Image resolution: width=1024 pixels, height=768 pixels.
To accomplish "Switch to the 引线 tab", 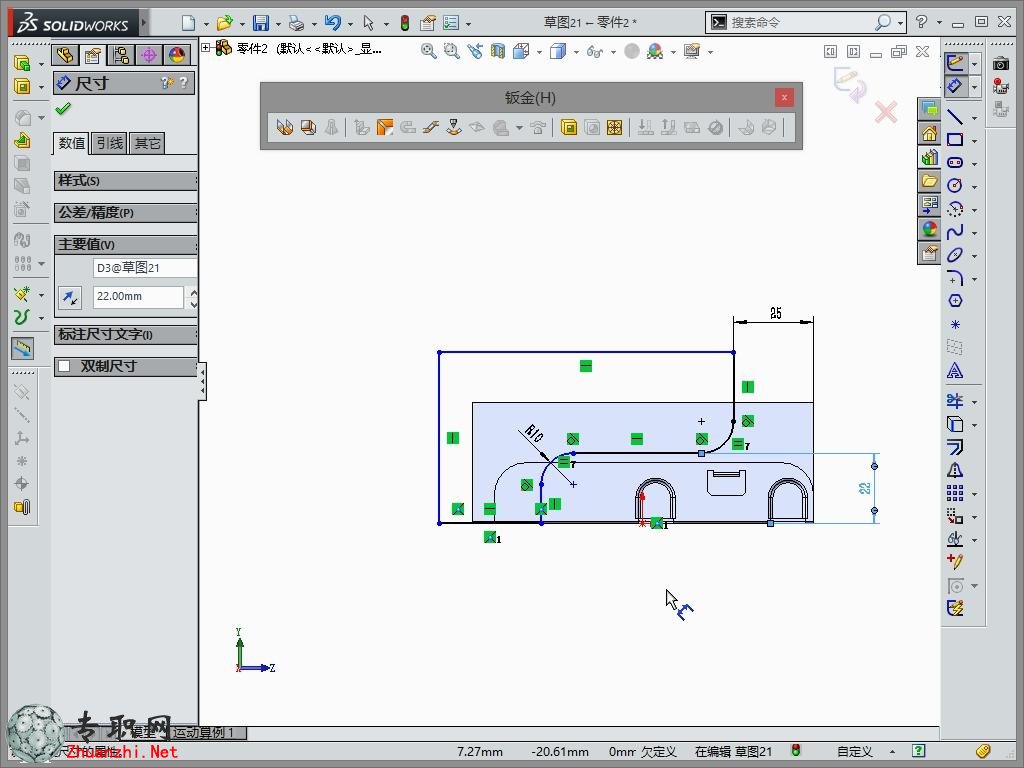I will (110, 143).
